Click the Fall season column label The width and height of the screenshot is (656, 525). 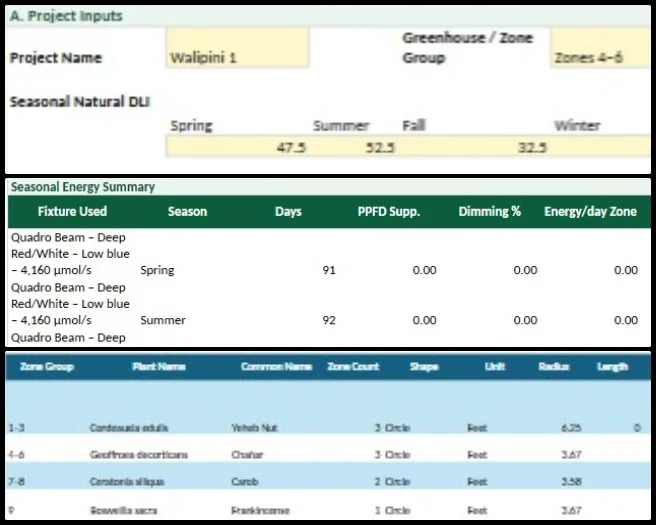(x=414, y=125)
